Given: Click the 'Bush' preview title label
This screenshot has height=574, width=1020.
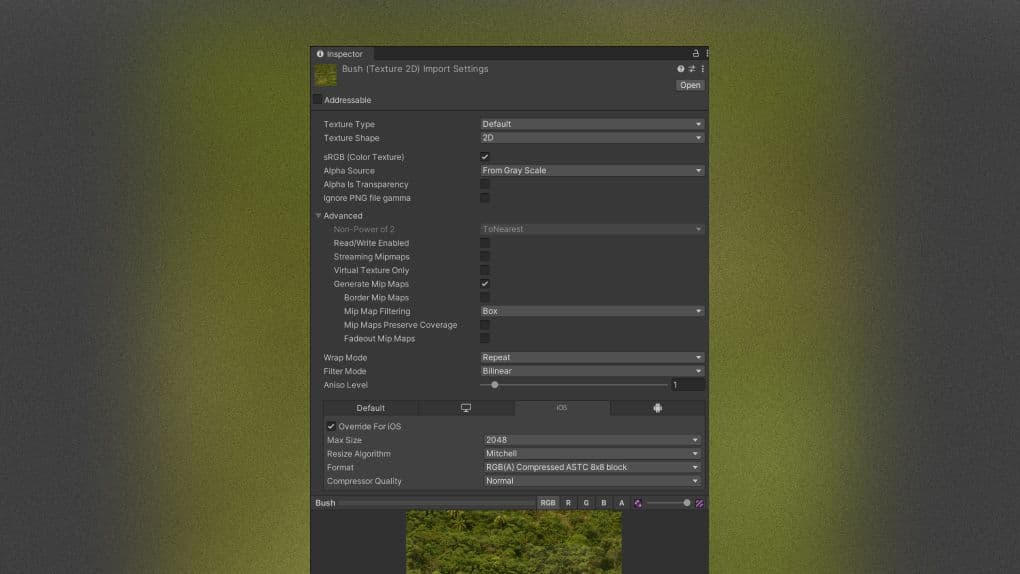Looking at the screenshot, I should click(325, 503).
